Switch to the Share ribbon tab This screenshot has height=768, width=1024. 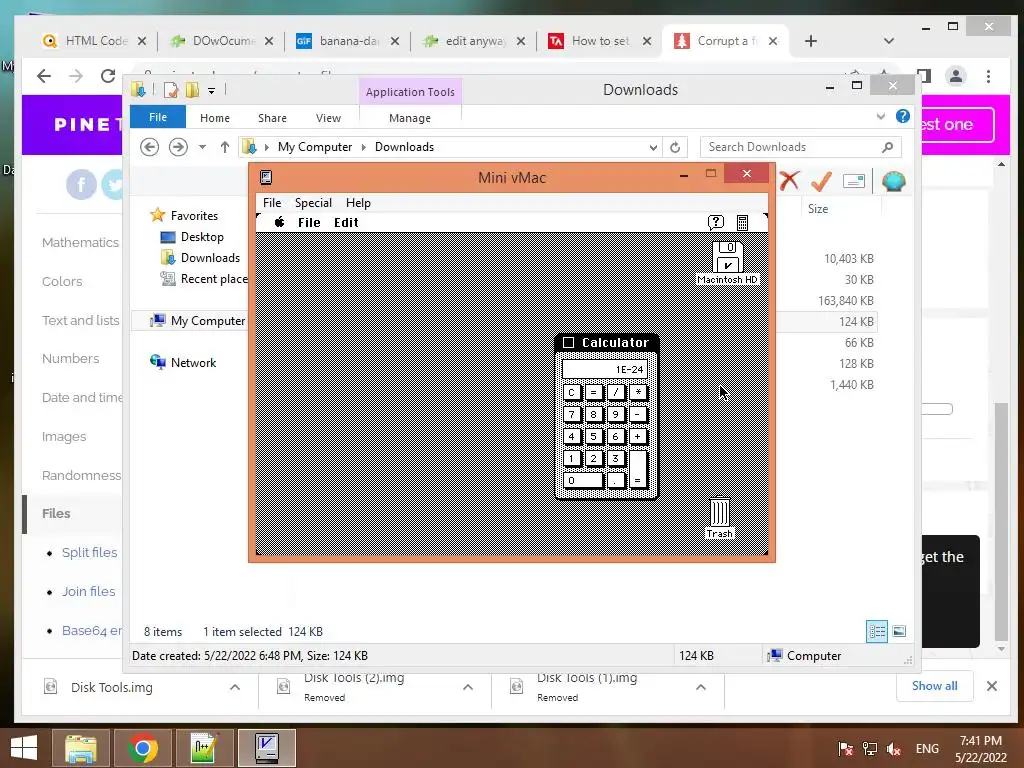click(272, 118)
